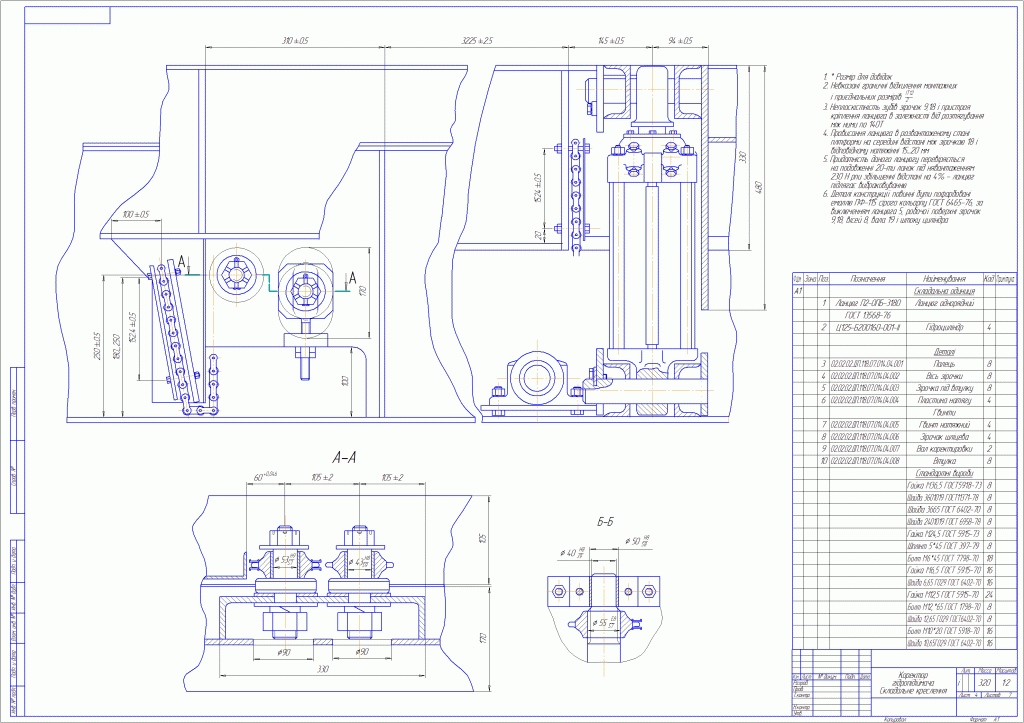Click the "Коректор гідропідйомача" title block text

coord(912,679)
